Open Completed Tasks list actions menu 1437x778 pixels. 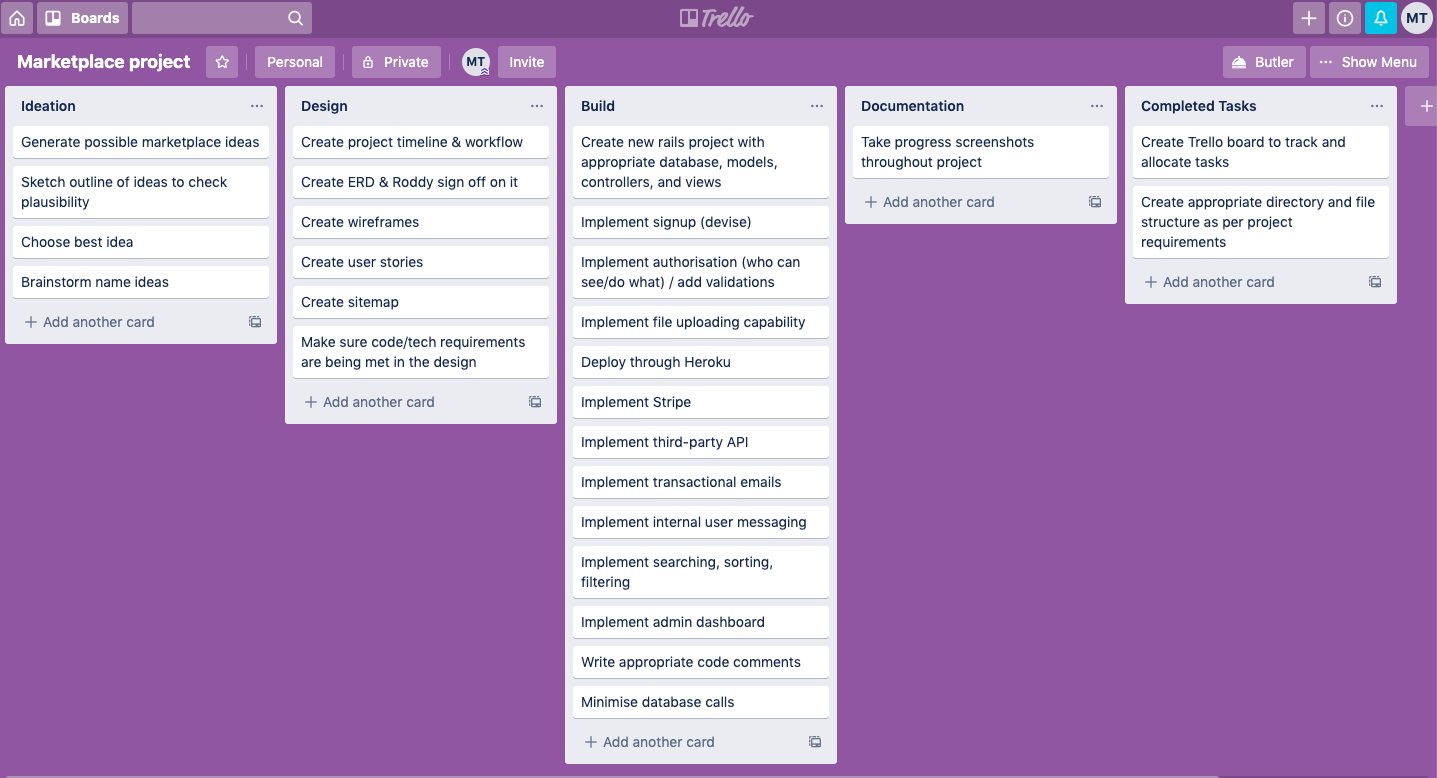pos(1377,106)
